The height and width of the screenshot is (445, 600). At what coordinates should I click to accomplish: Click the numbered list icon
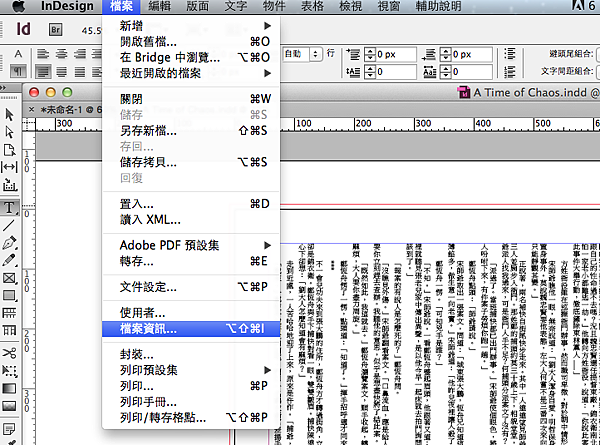click(510, 72)
